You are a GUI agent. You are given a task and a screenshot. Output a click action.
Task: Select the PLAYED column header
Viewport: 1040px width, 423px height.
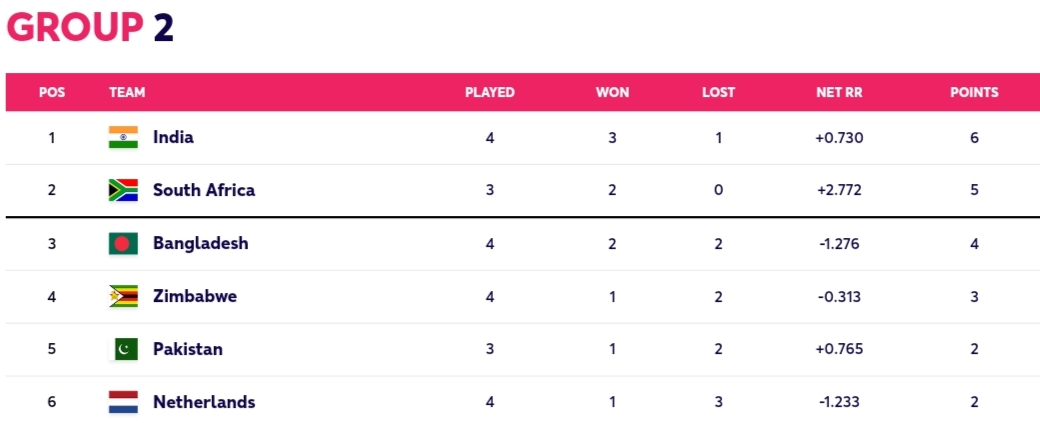tap(489, 93)
